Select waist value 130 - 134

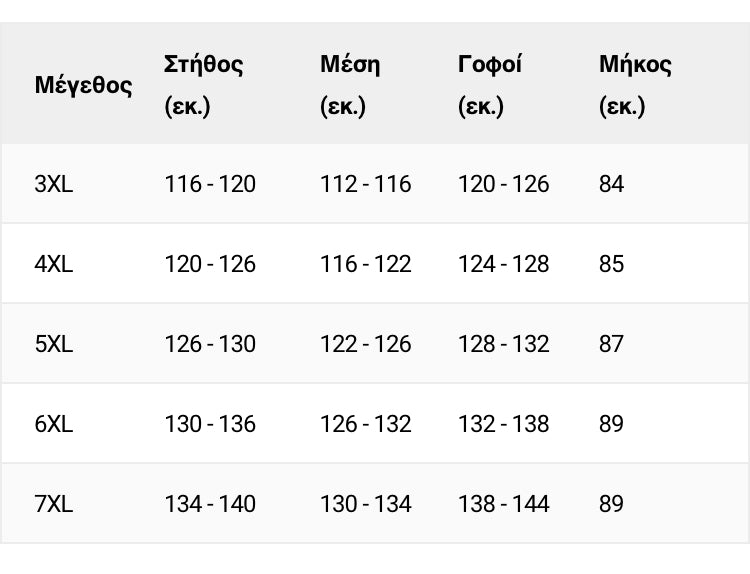pos(365,503)
